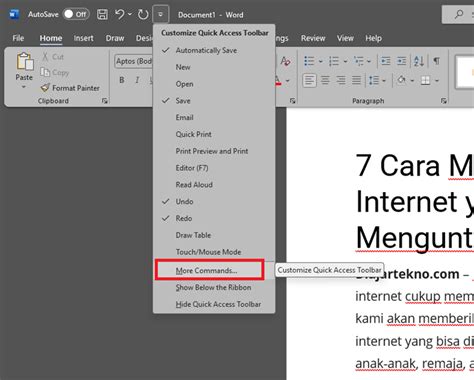Enable Quick Print in the menu
474x380 pixels.
pyautogui.click(x=214, y=134)
